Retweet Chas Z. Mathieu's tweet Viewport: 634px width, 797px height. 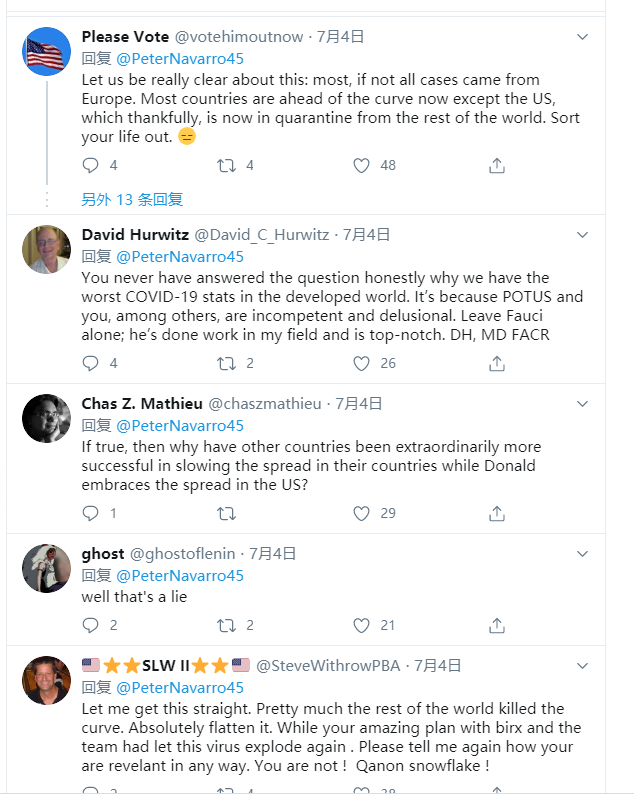pyautogui.click(x=227, y=513)
